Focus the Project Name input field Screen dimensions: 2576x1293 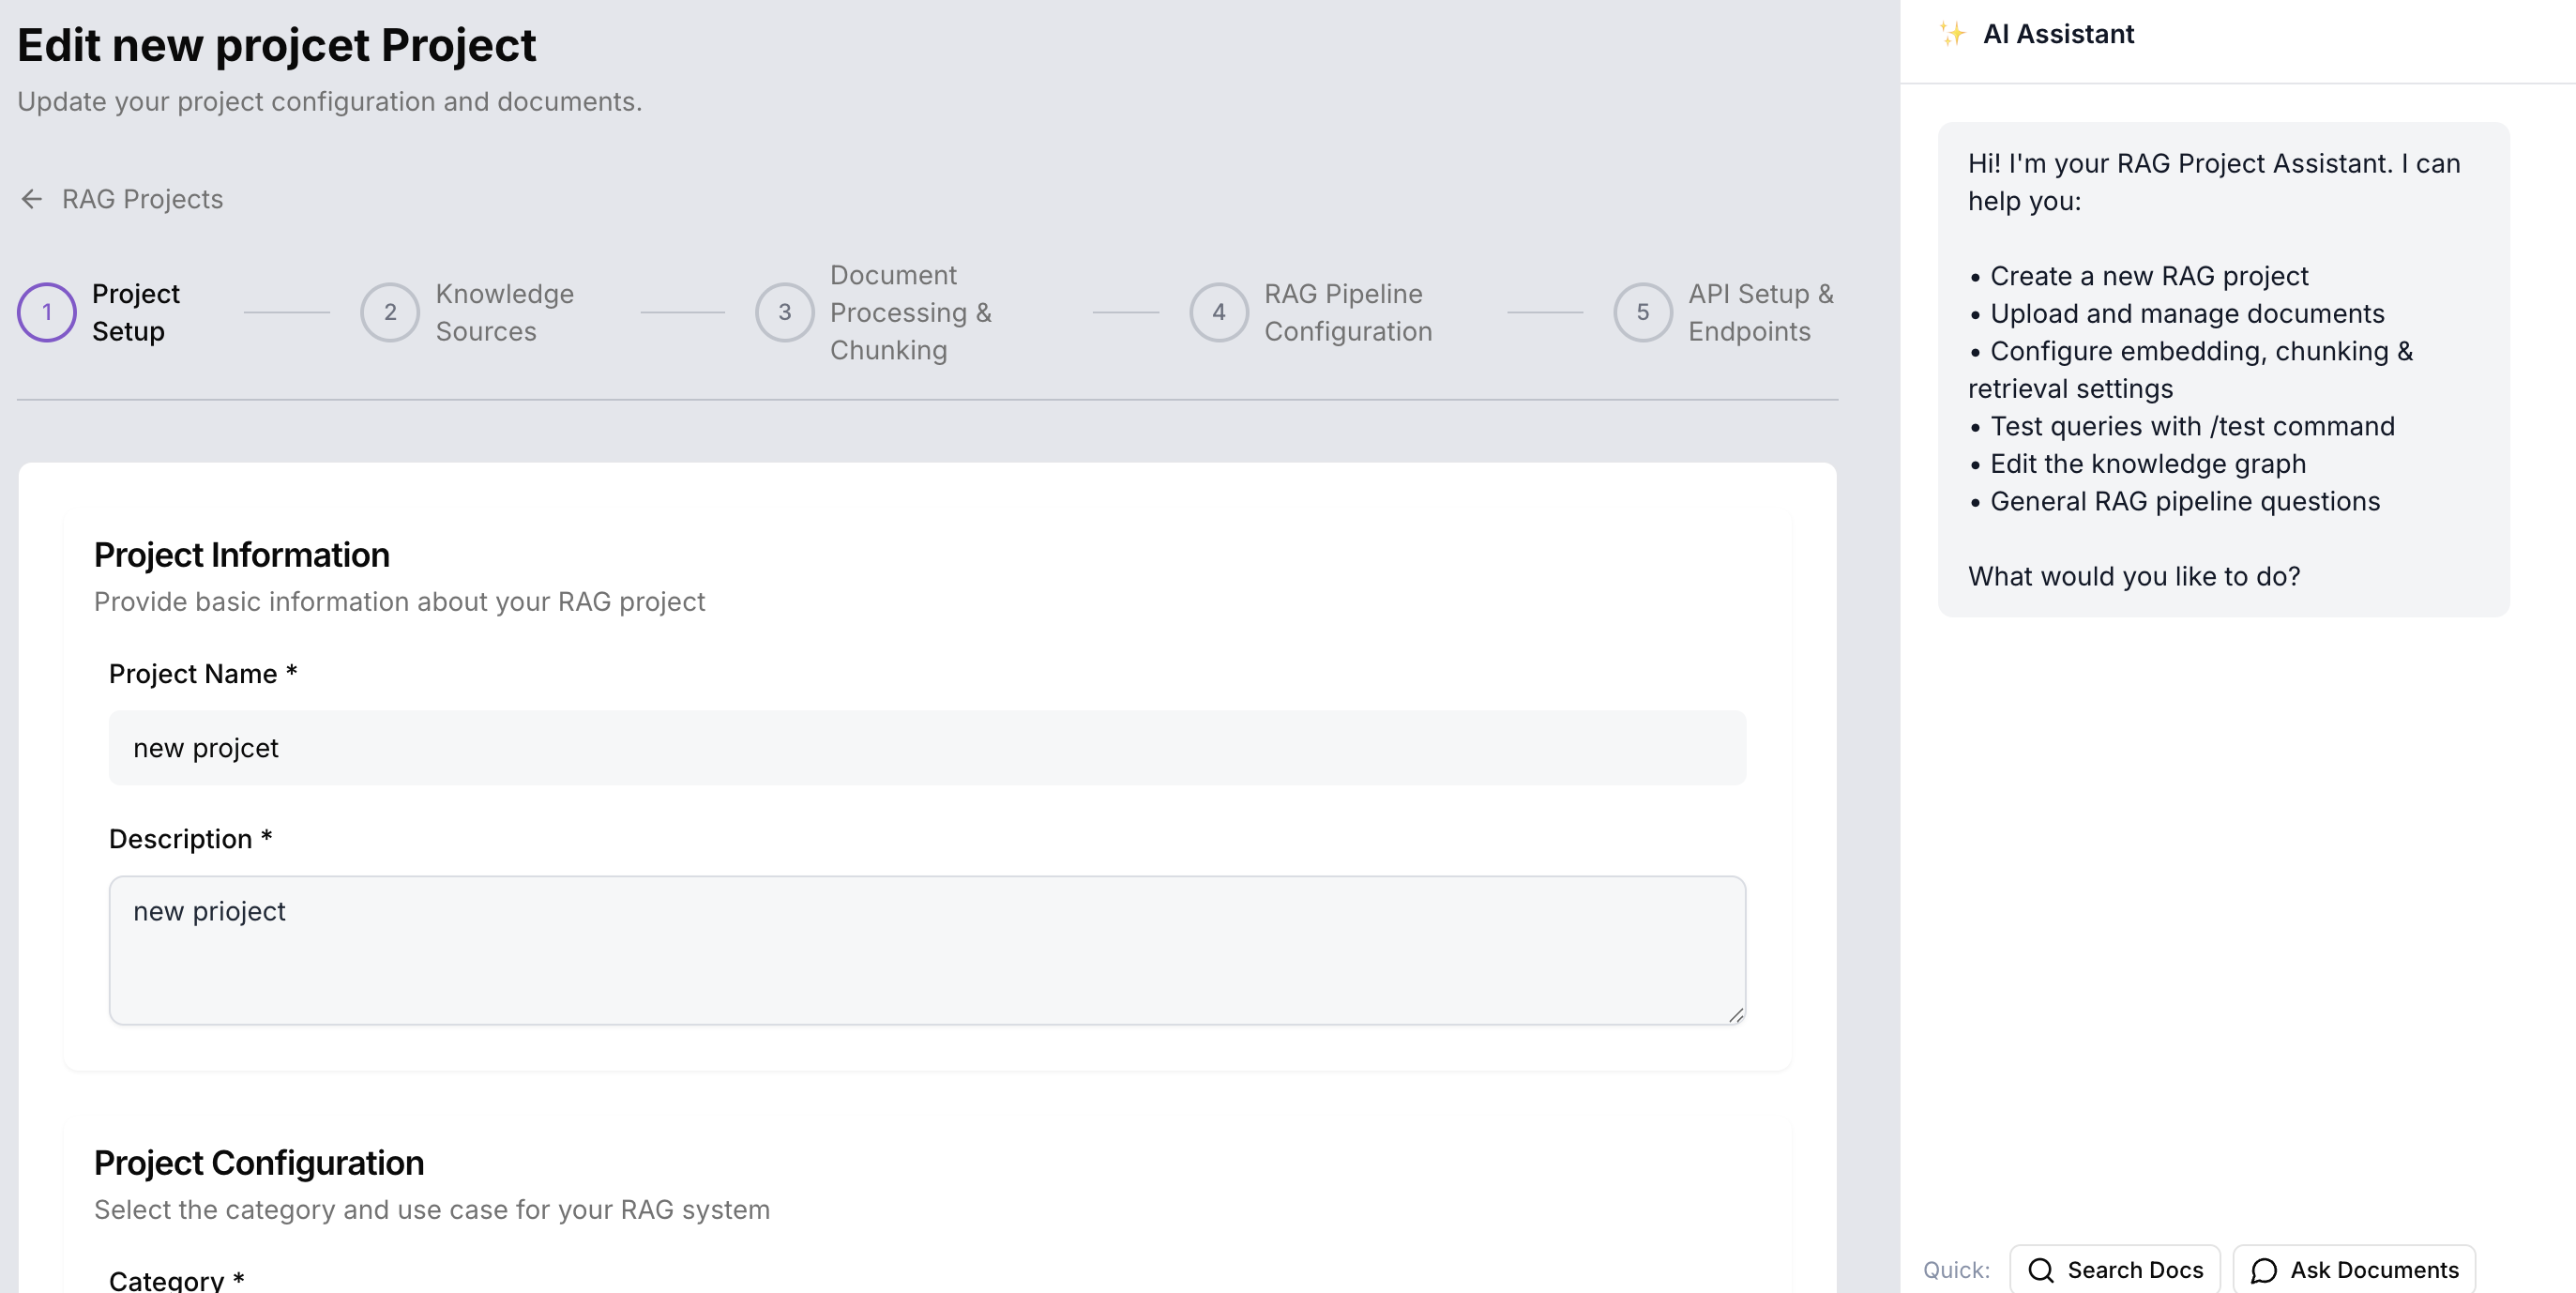point(927,748)
